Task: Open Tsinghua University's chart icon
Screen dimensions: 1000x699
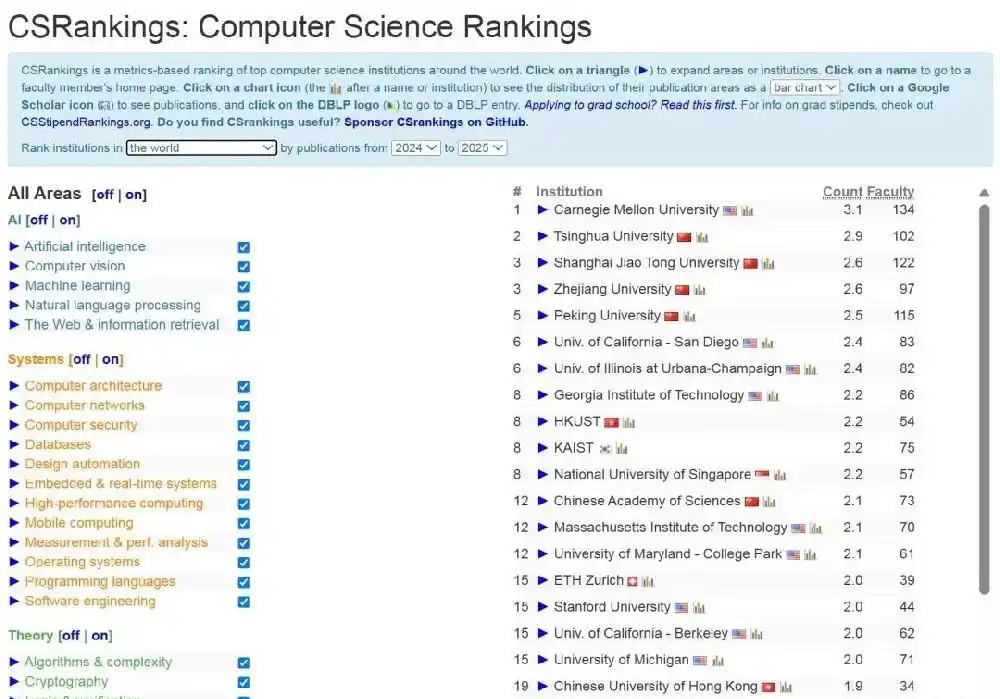Action: tap(702, 238)
